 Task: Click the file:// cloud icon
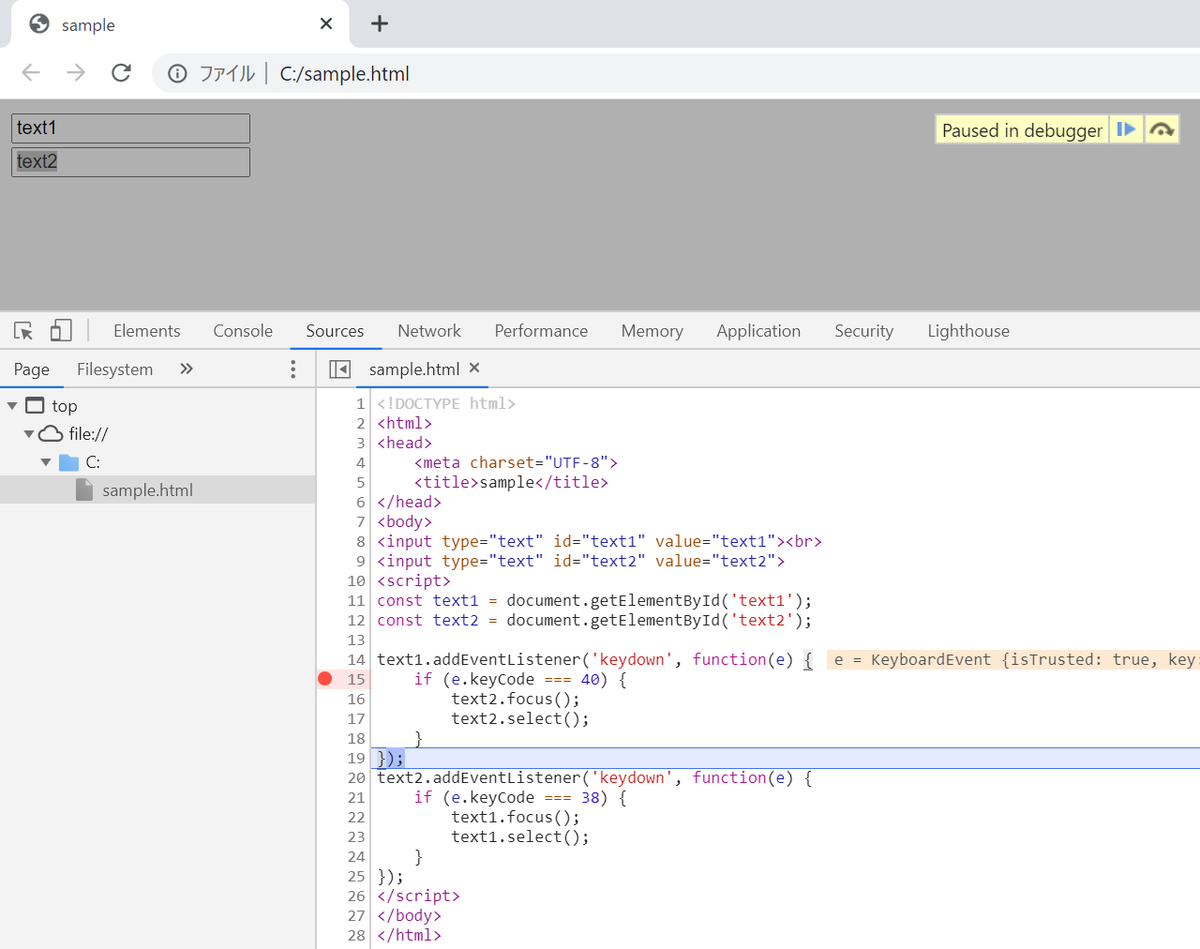[50, 434]
